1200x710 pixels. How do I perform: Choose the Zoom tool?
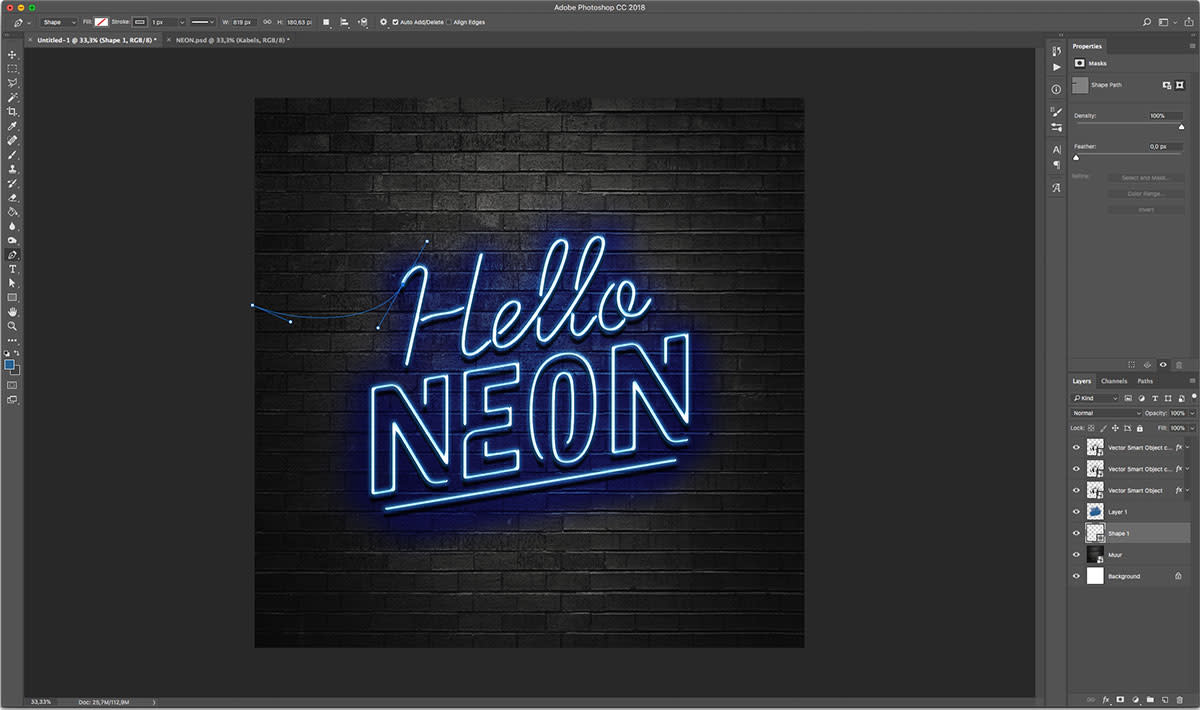click(13, 326)
